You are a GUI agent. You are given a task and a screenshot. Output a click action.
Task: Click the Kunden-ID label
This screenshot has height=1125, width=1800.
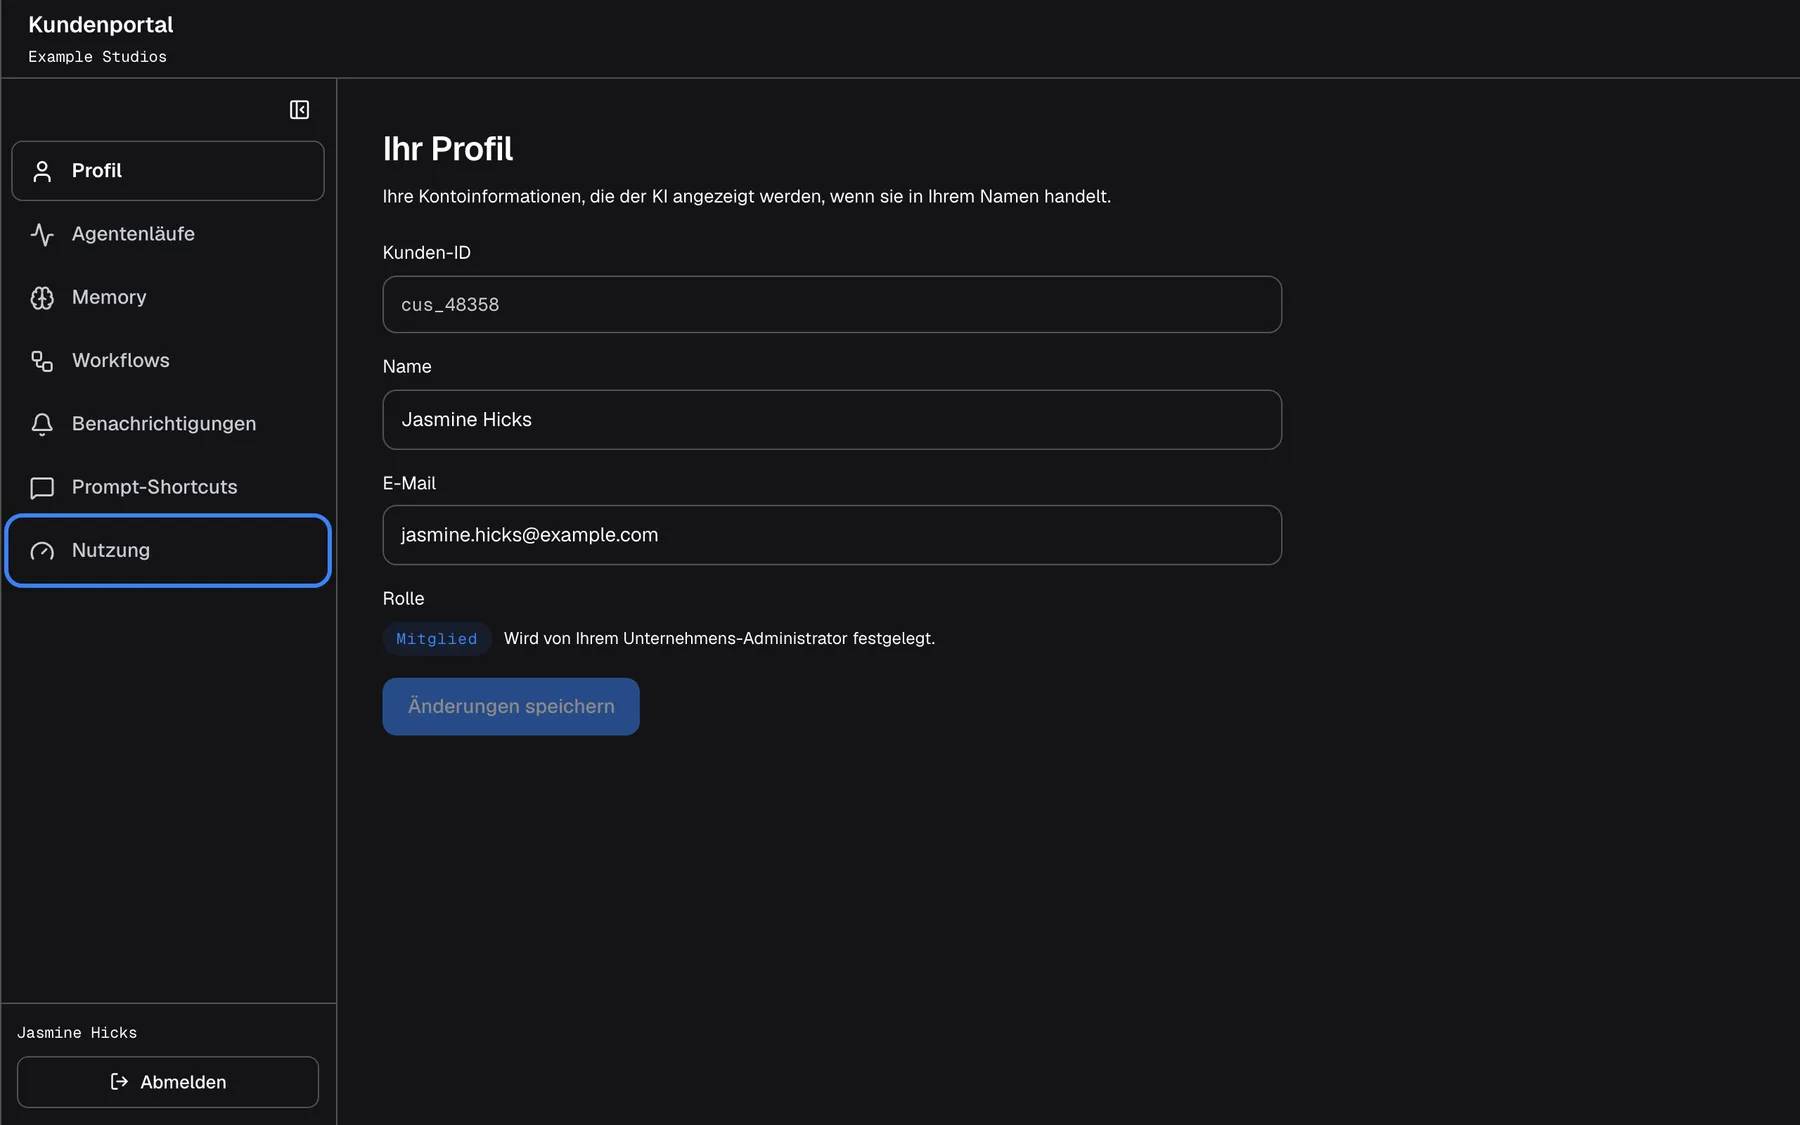point(427,253)
